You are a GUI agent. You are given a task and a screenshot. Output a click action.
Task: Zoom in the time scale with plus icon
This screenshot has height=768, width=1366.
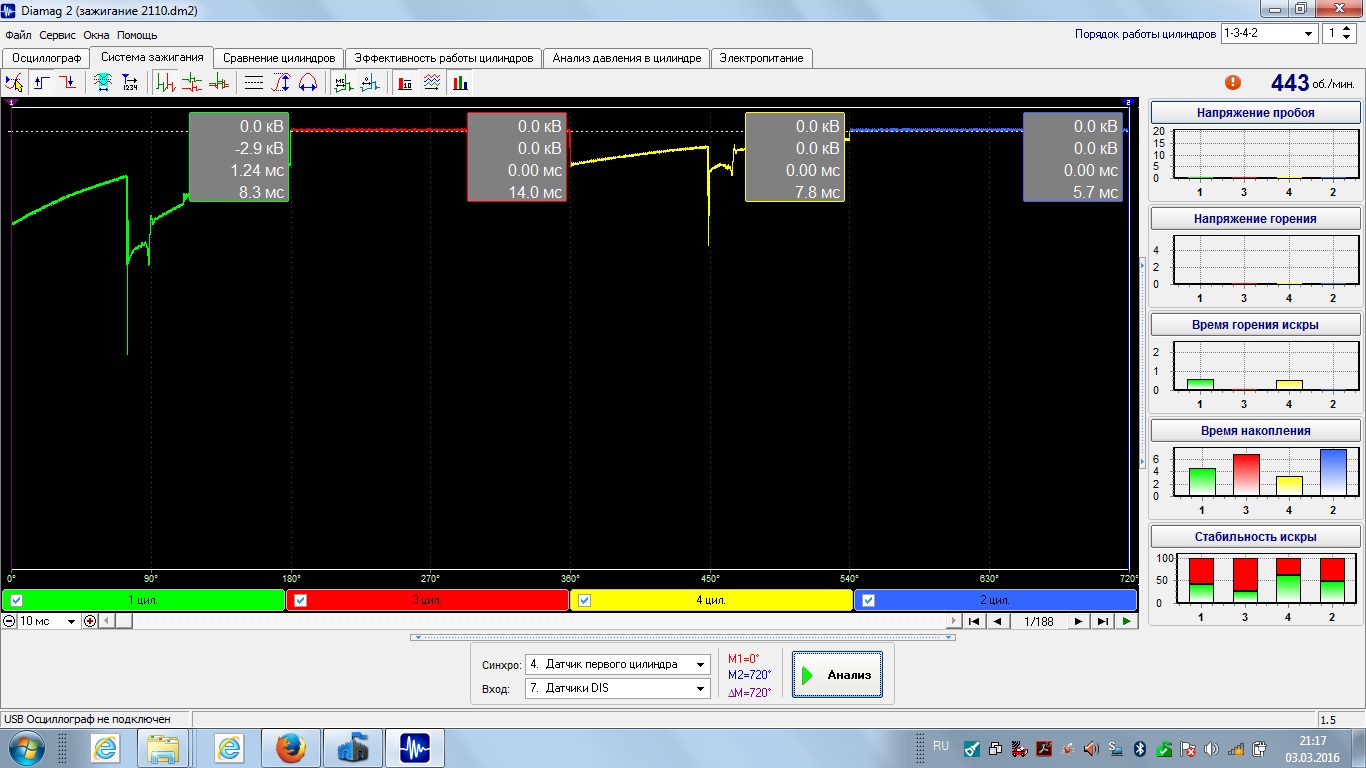tap(90, 621)
